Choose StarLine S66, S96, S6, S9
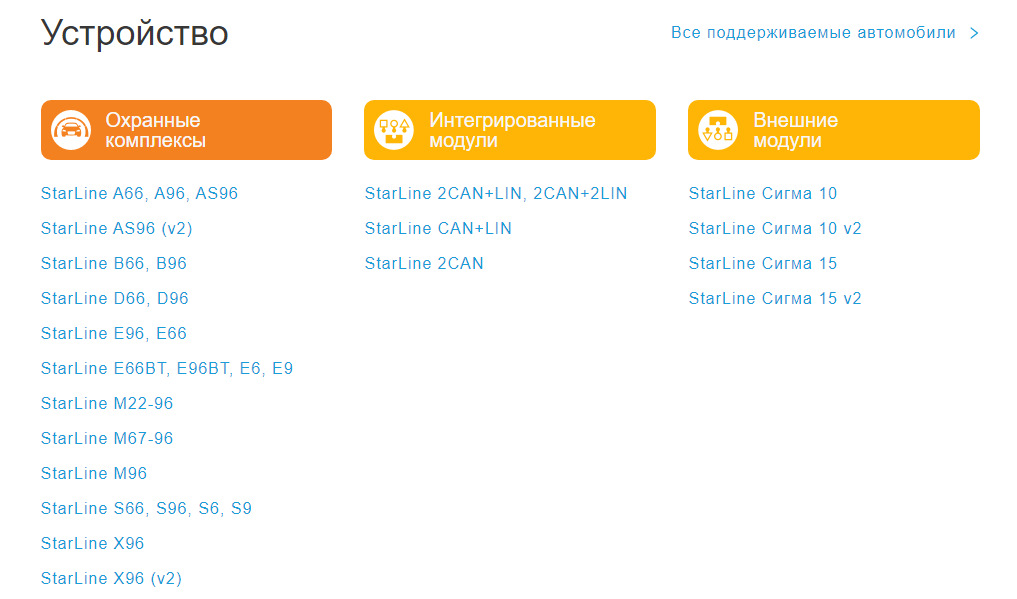Screen dimensions: 1017x599 146,509
